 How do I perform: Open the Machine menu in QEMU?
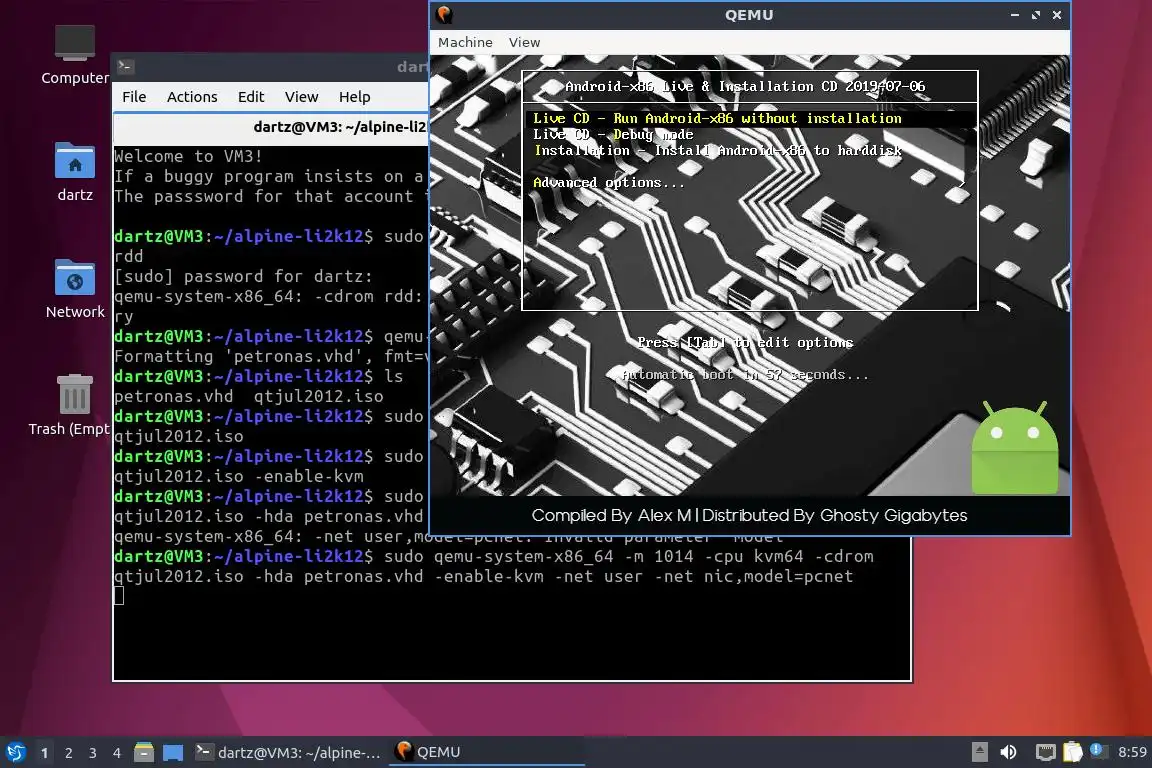click(465, 43)
